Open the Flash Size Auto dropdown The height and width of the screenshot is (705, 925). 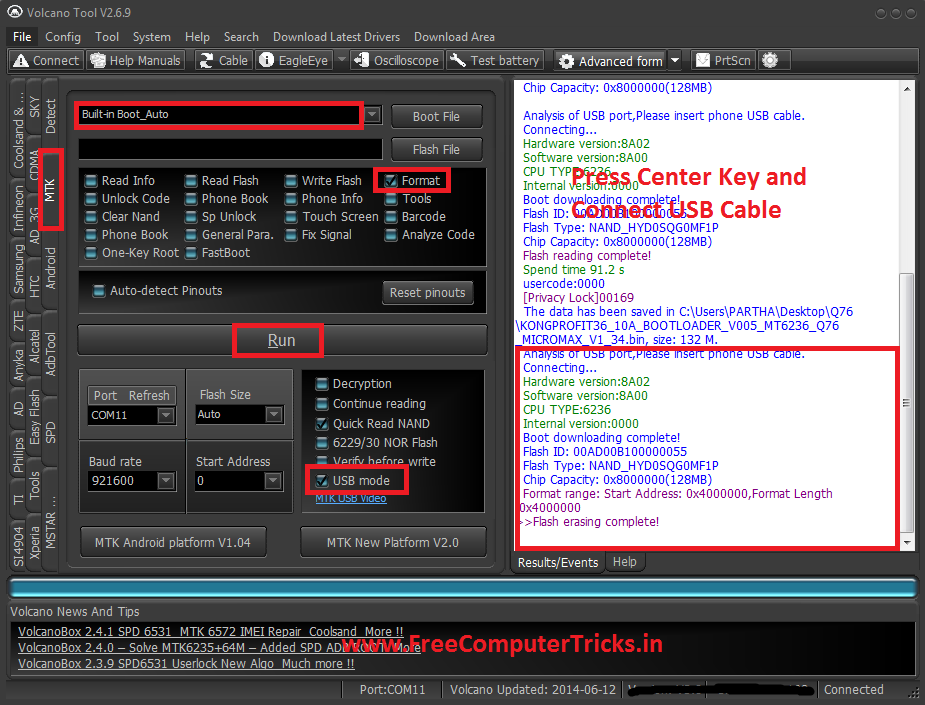[274, 415]
